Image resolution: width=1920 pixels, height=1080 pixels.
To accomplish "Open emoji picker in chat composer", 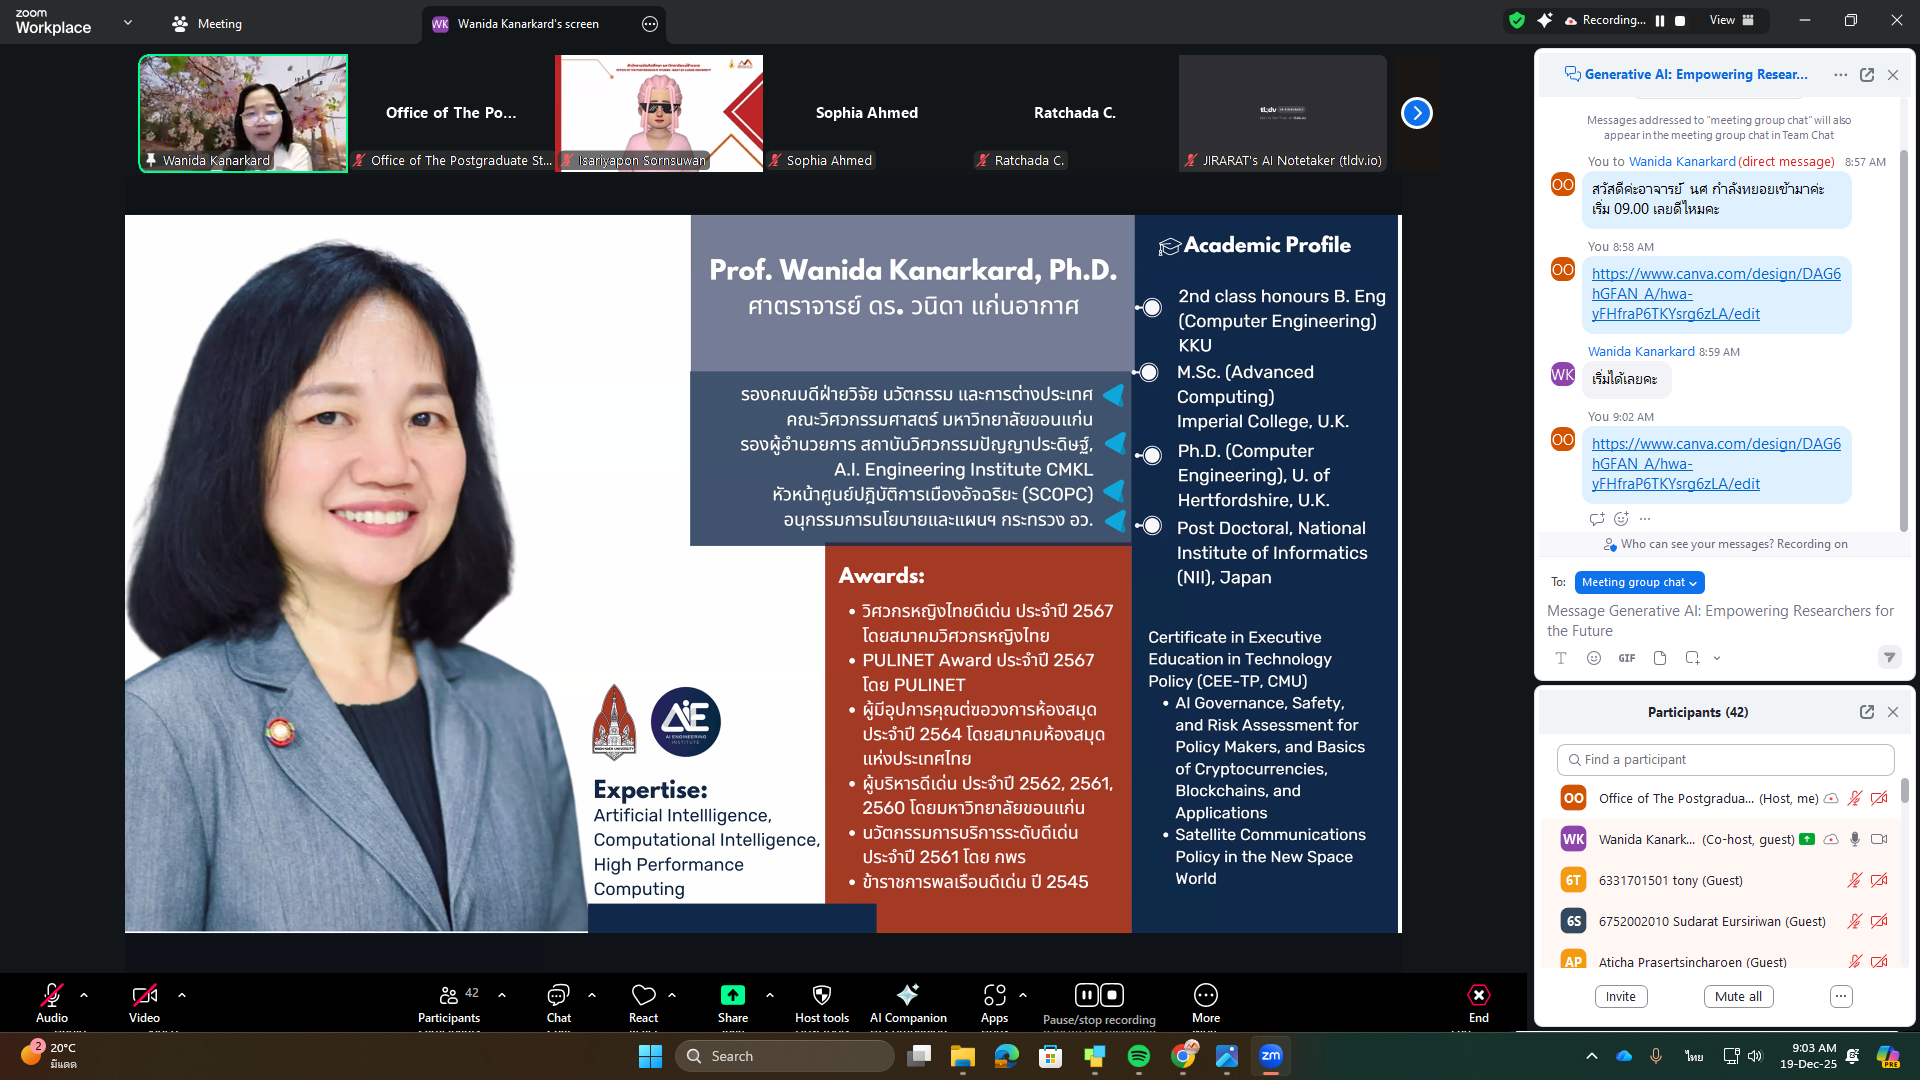I will coord(1594,658).
